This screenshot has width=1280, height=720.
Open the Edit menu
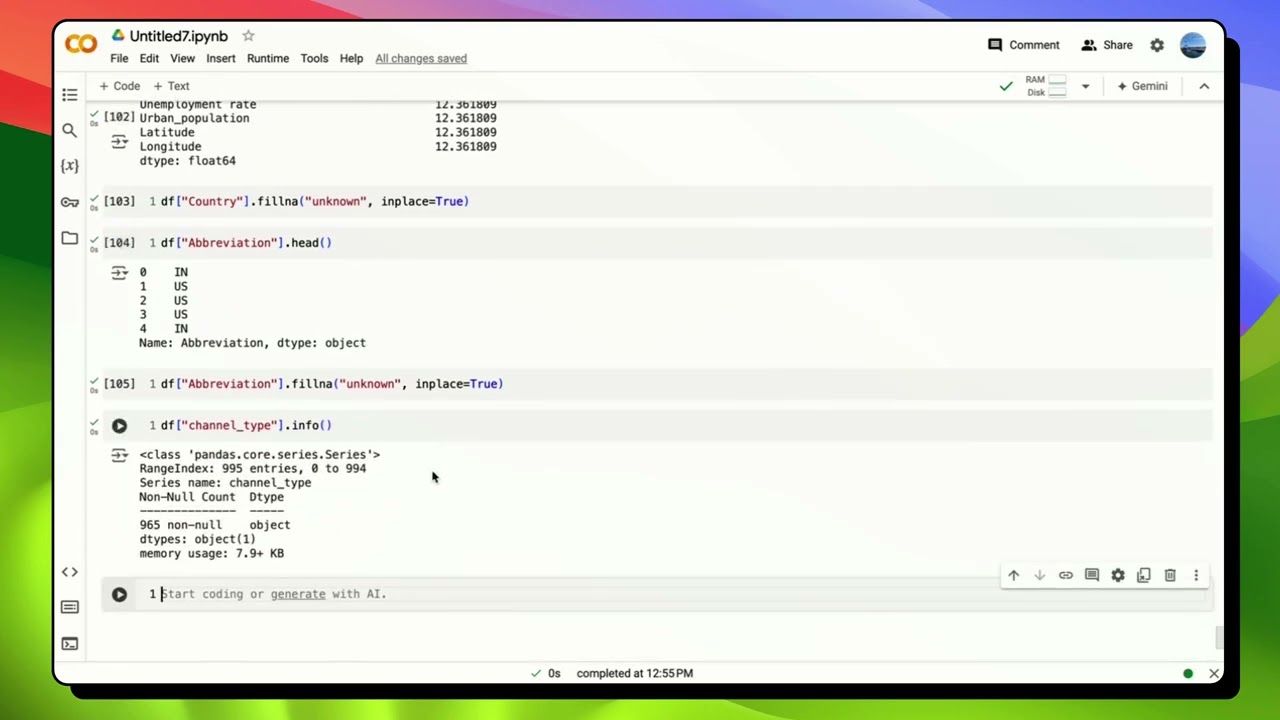point(149,58)
